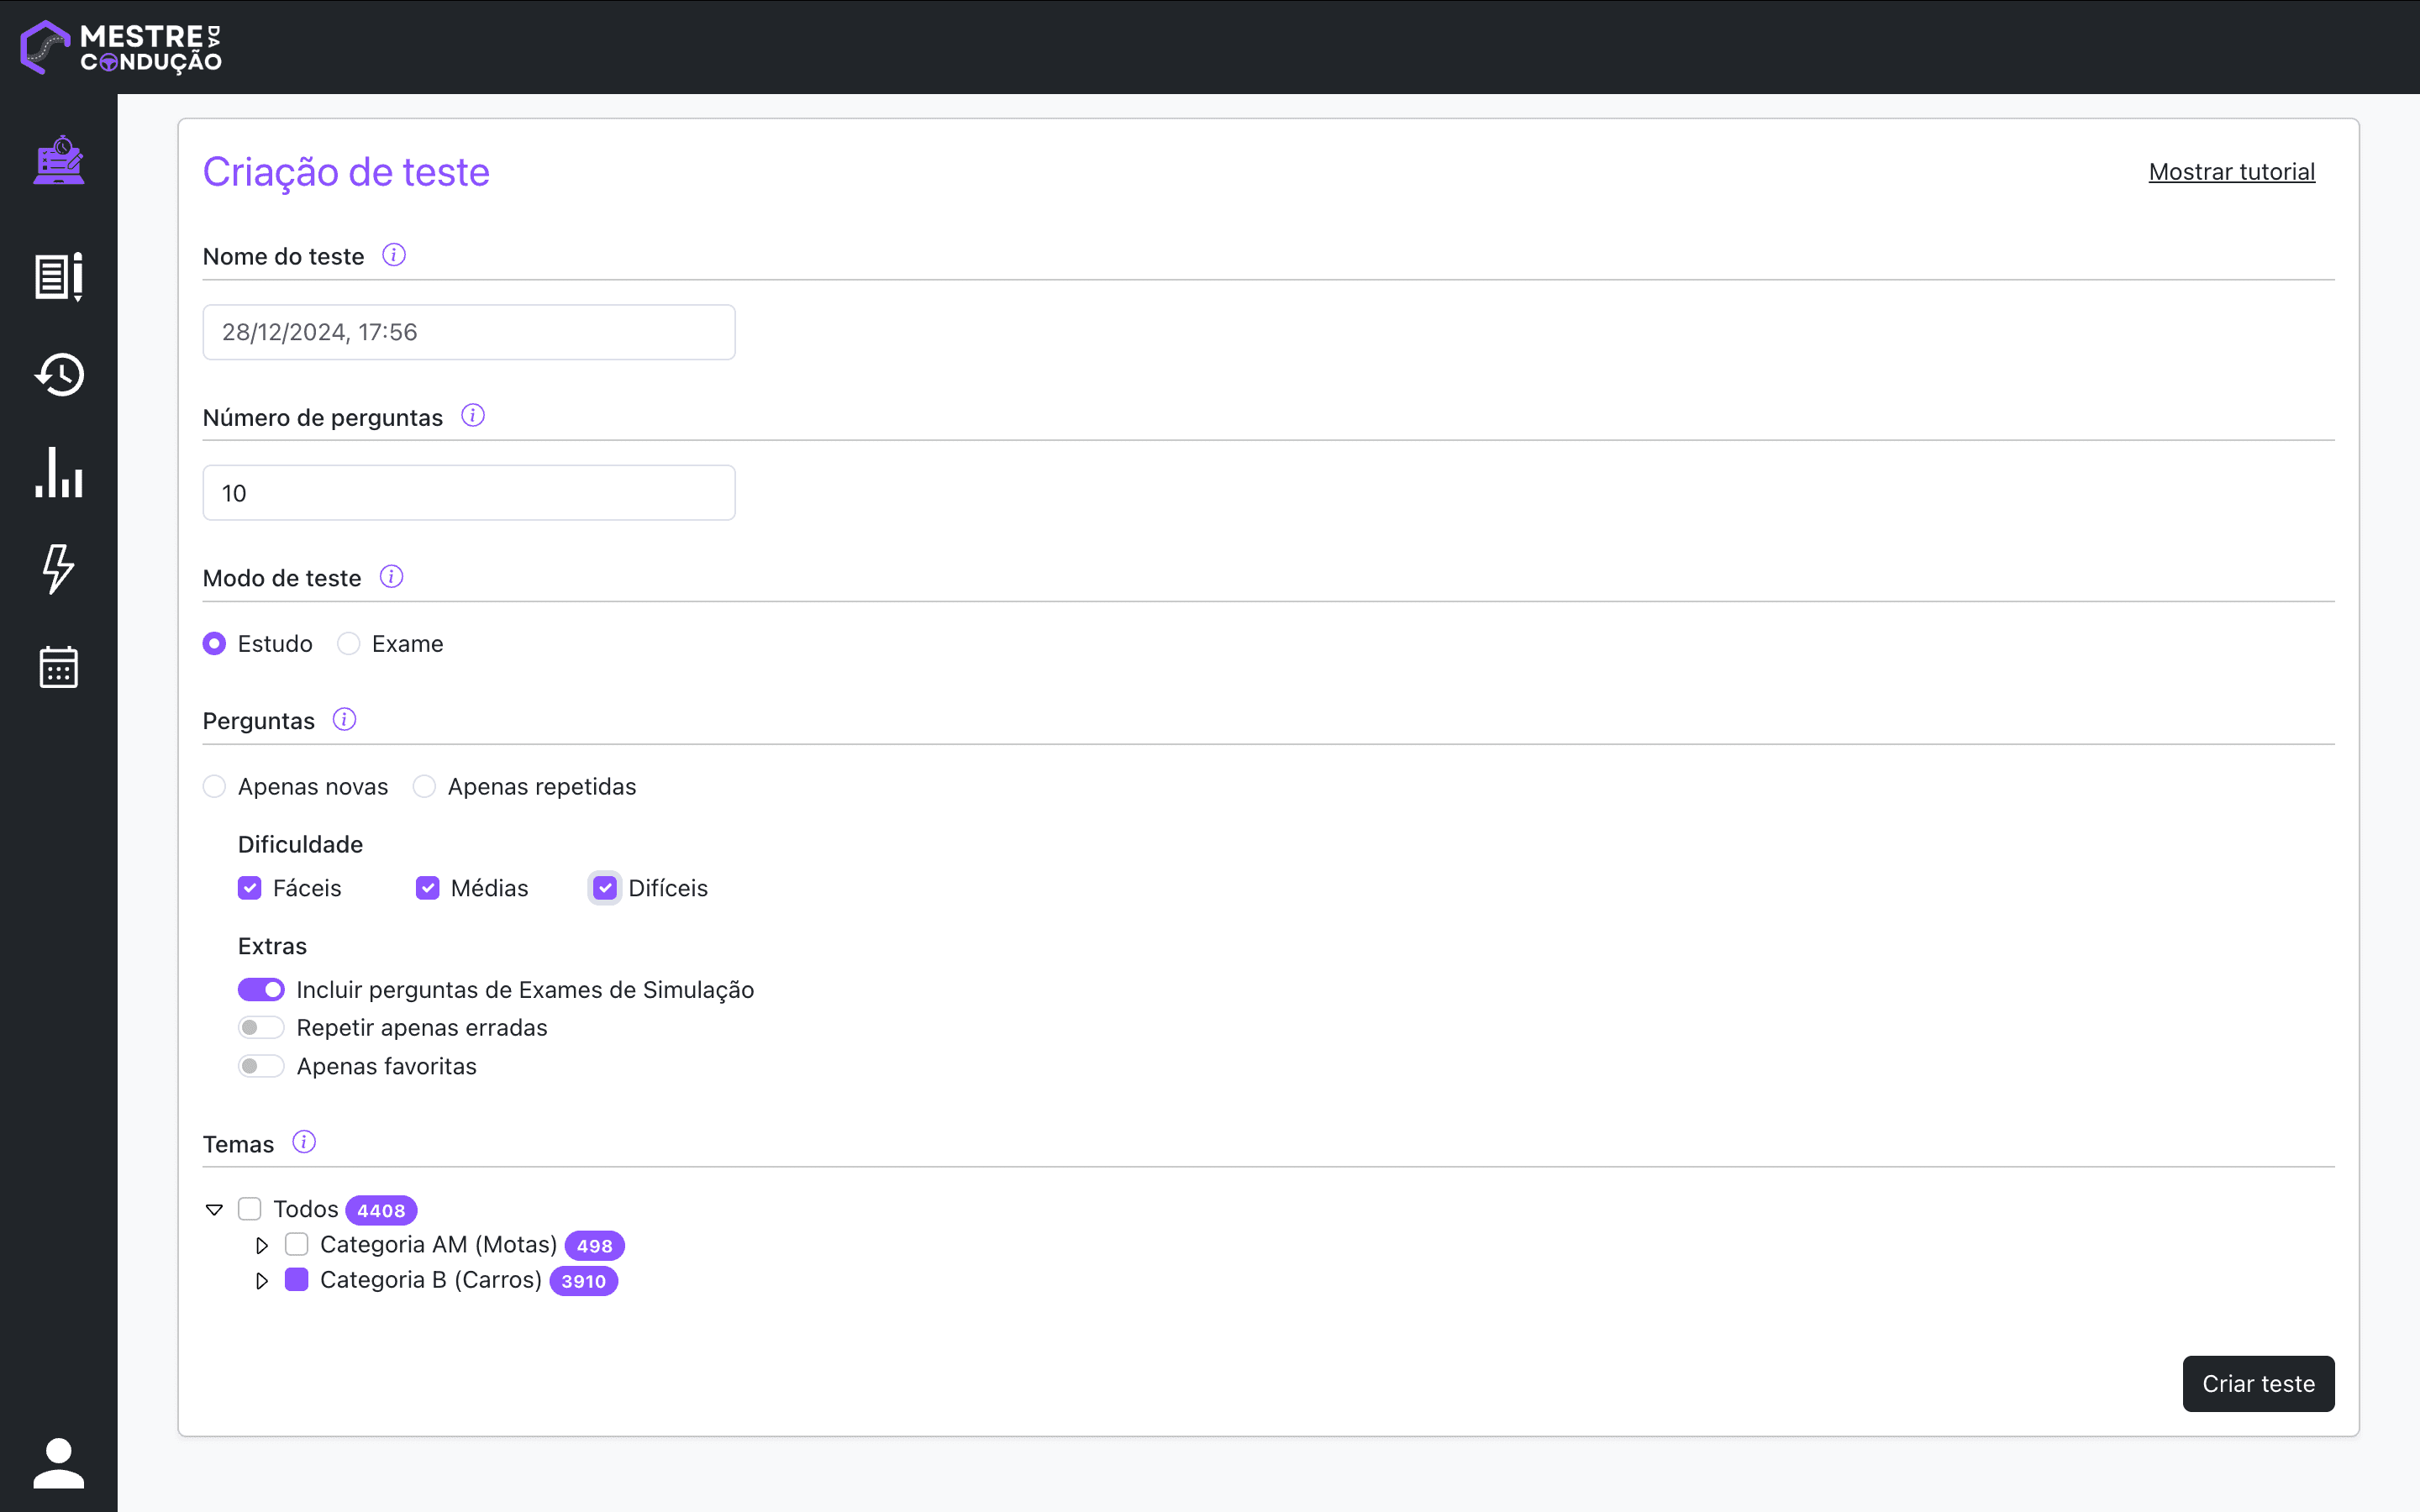Viewport: 2420px width, 1512px height.
Task: Show info for Nome do teste
Action: point(394,255)
